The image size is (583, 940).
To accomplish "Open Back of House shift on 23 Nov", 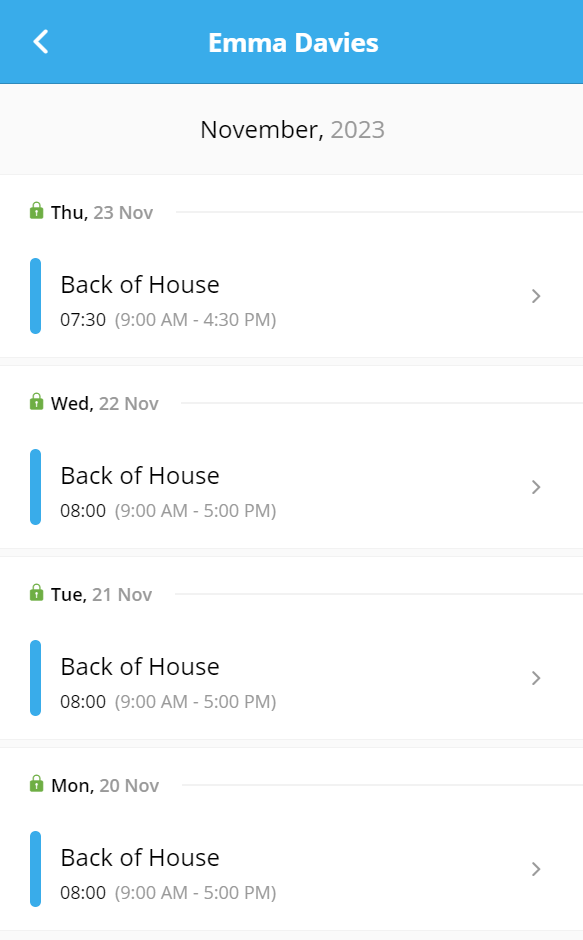I will tap(292, 296).
